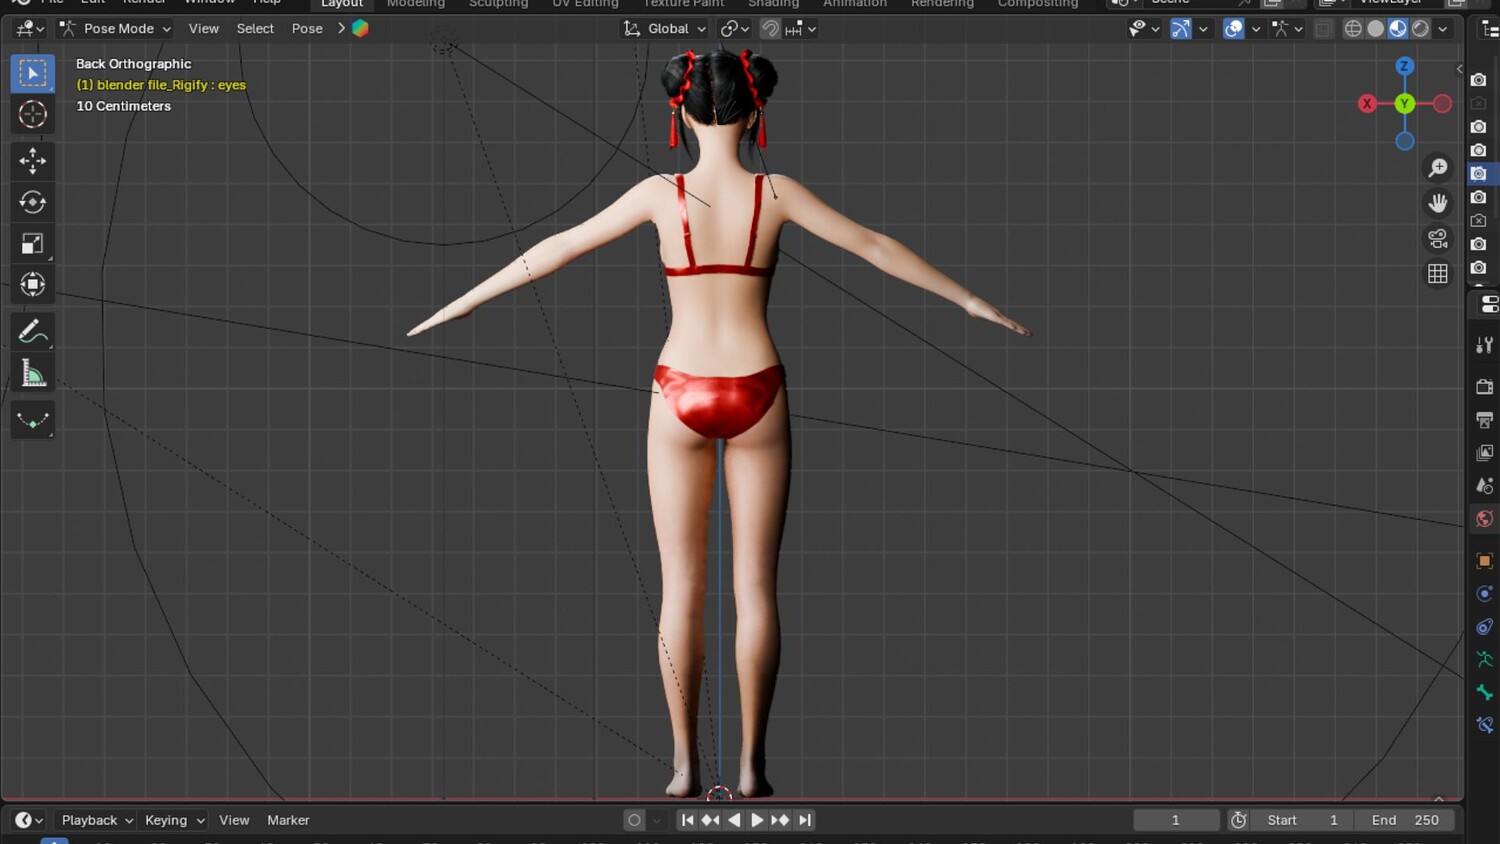Expand the sidebar with the small arrow
Image resolution: width=1500 pixels, height=844 pixels.
coord(1459,69)
